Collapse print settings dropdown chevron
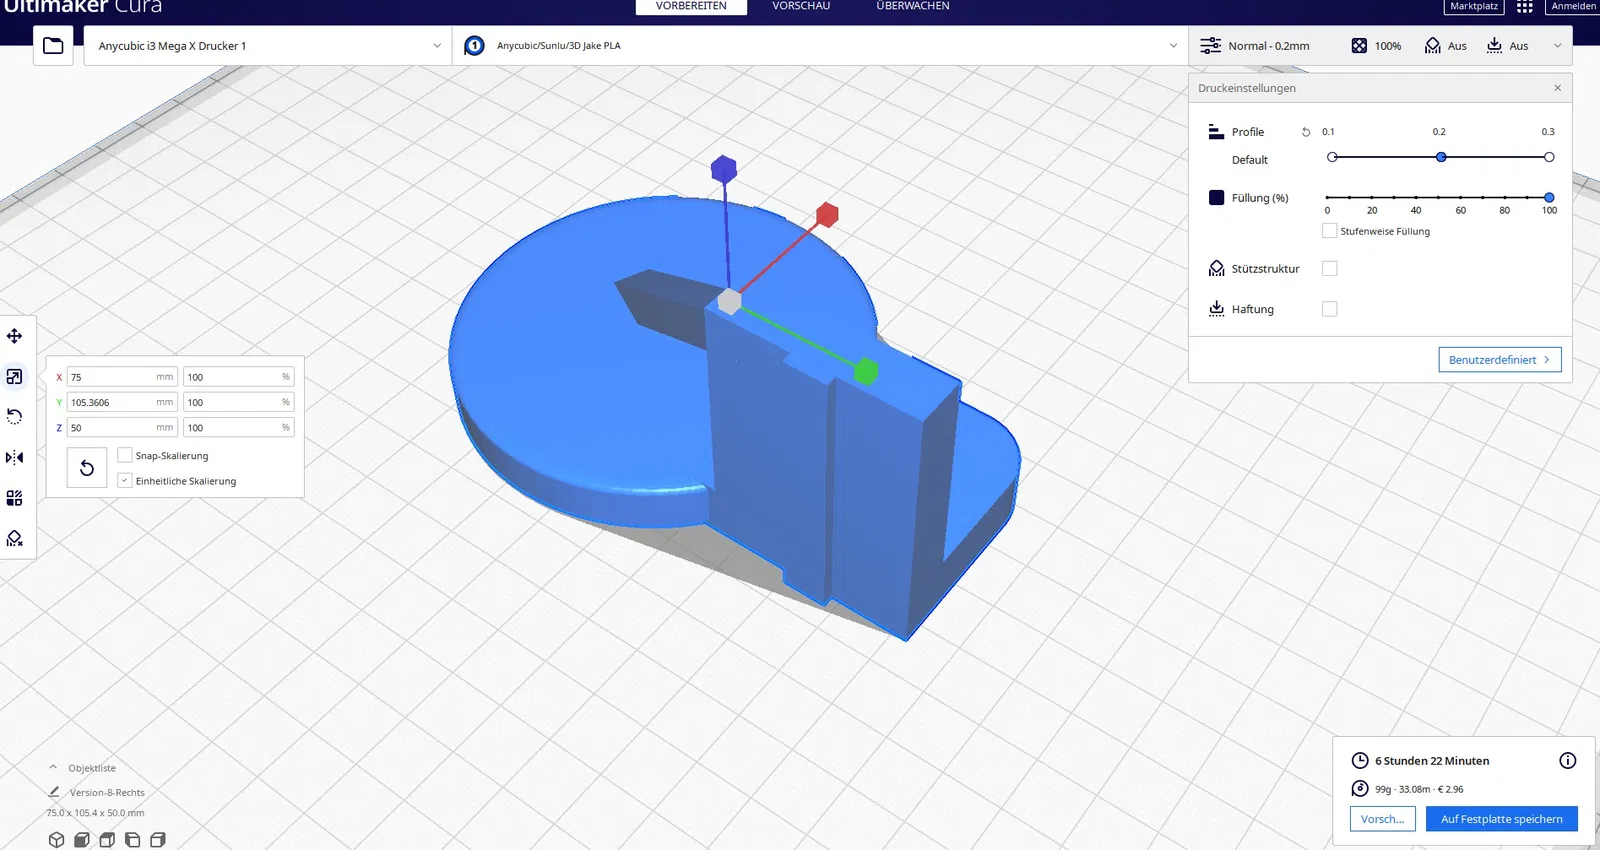 (x=1557, y=46)
